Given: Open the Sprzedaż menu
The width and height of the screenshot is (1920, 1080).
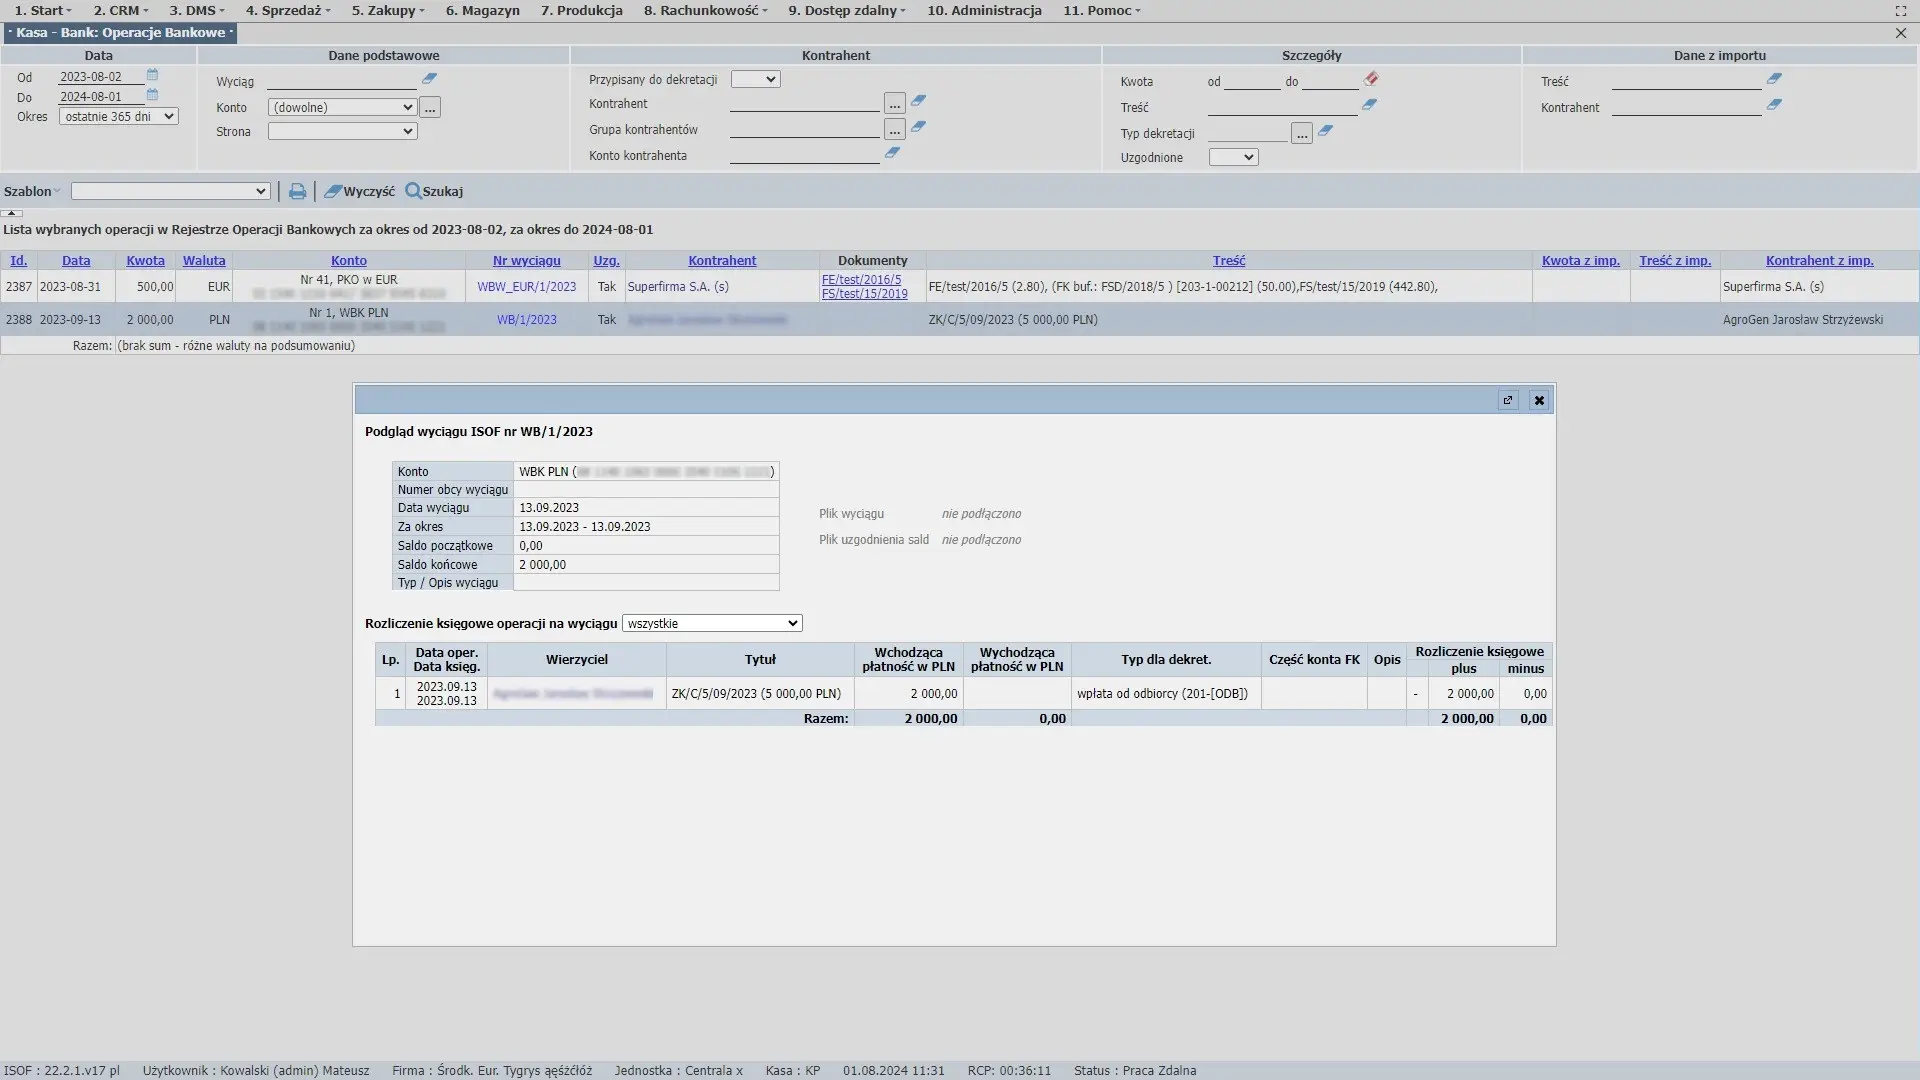Looking at the screenshot, I should (x=288, y=11).
